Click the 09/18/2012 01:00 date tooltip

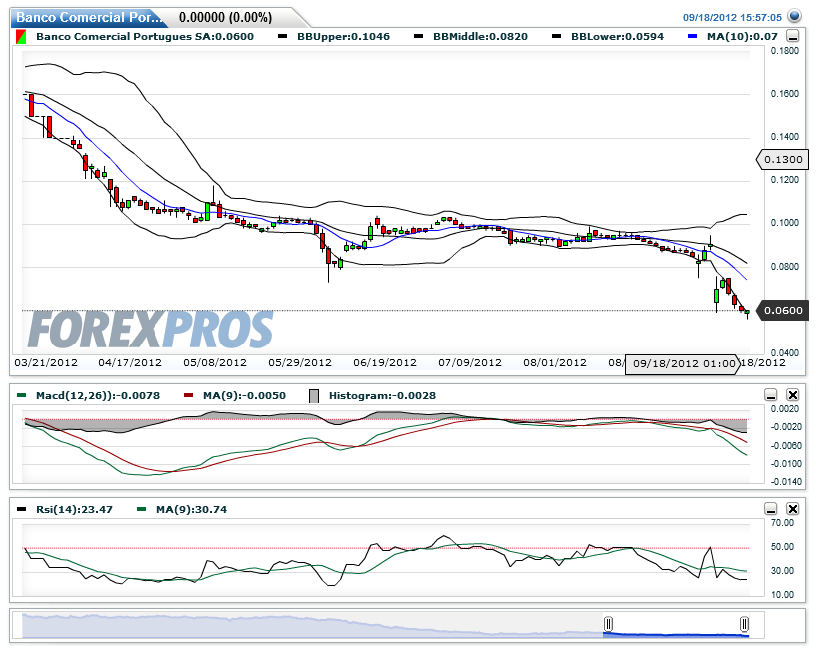(x=683, y=364)
